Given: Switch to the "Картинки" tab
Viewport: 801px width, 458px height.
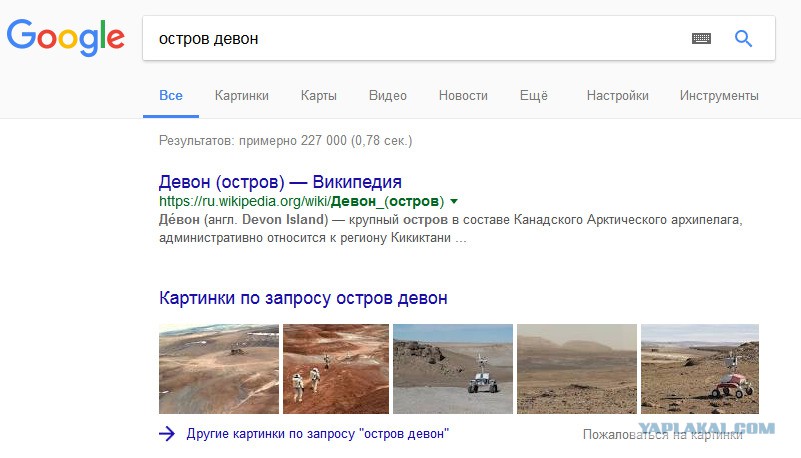Looking at the screenshot, I should [242, 95].
